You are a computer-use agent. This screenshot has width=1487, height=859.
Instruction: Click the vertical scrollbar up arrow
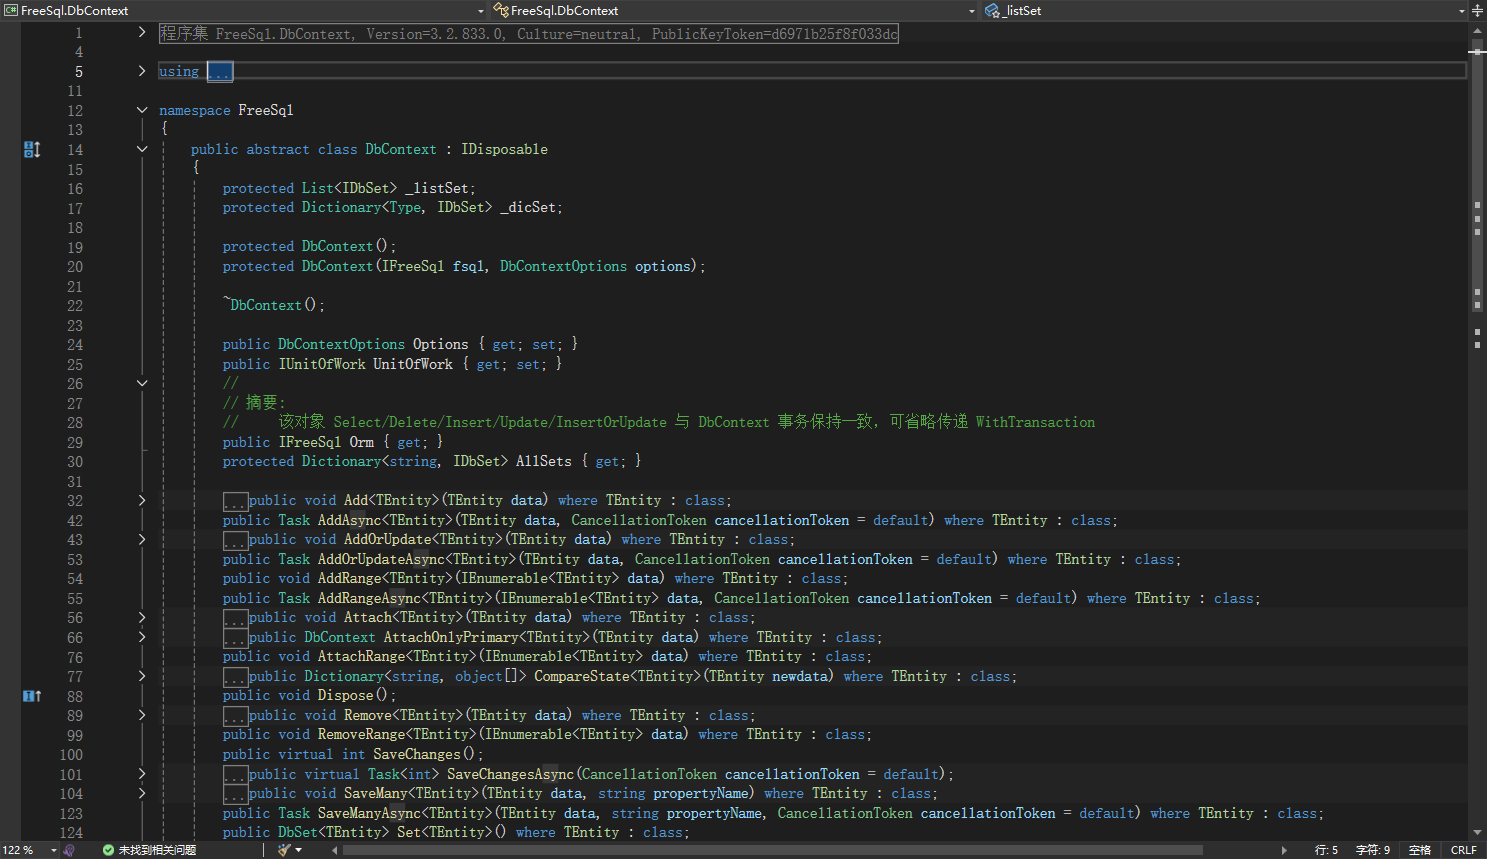(x=1477, y=29)
